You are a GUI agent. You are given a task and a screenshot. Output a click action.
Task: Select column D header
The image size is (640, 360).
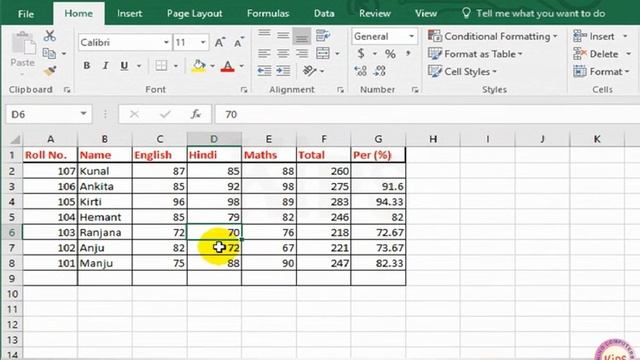click(214, 139)
